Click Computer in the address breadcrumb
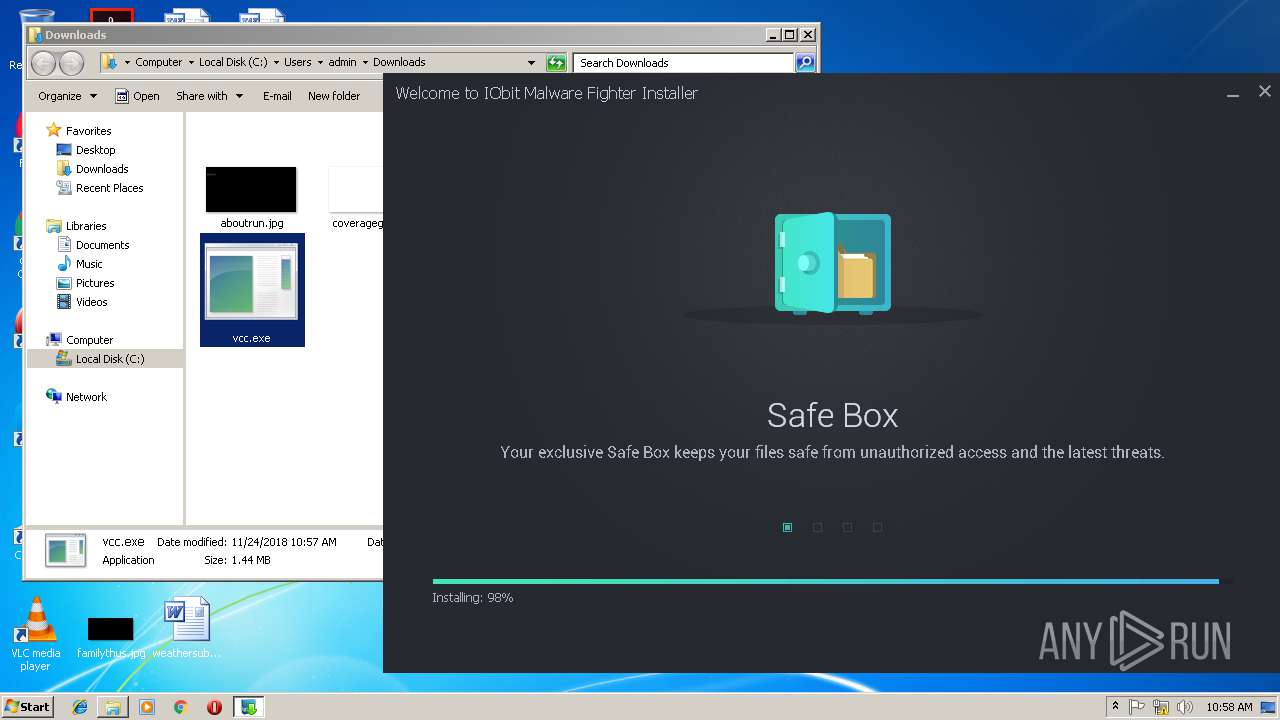The image size is (1280, 720). coord(159,62)
